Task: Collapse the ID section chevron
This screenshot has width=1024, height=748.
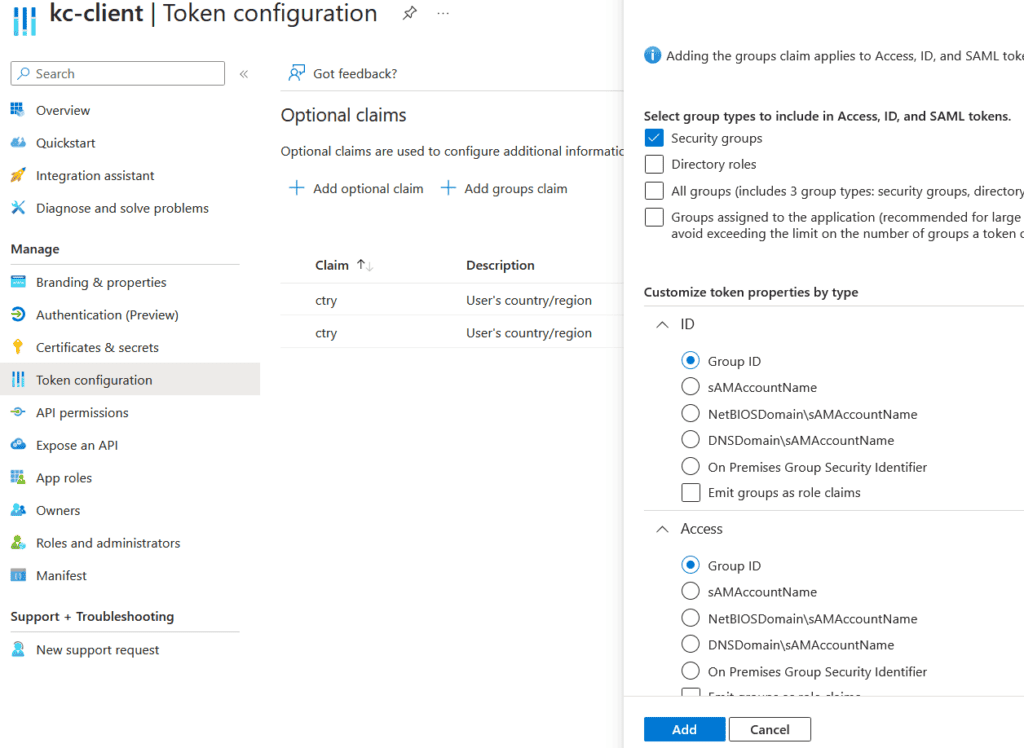Action: pyautogui.click(x=662, y=325)
